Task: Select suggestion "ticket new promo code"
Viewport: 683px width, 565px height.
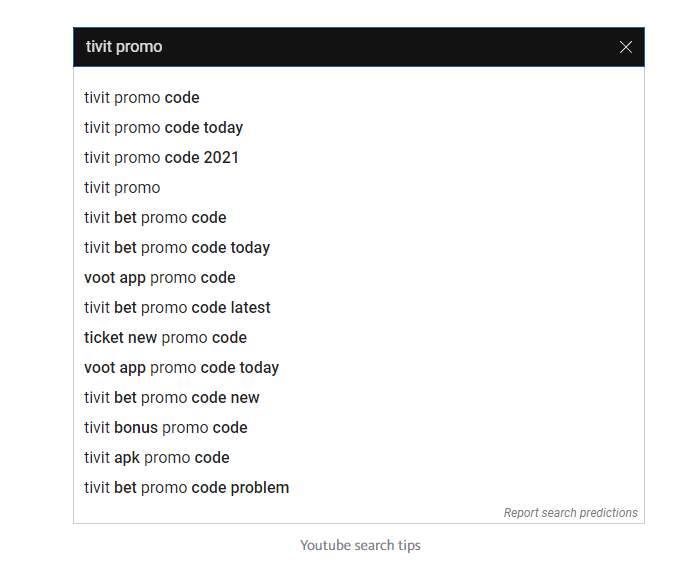Action: (x=165, y=338)
